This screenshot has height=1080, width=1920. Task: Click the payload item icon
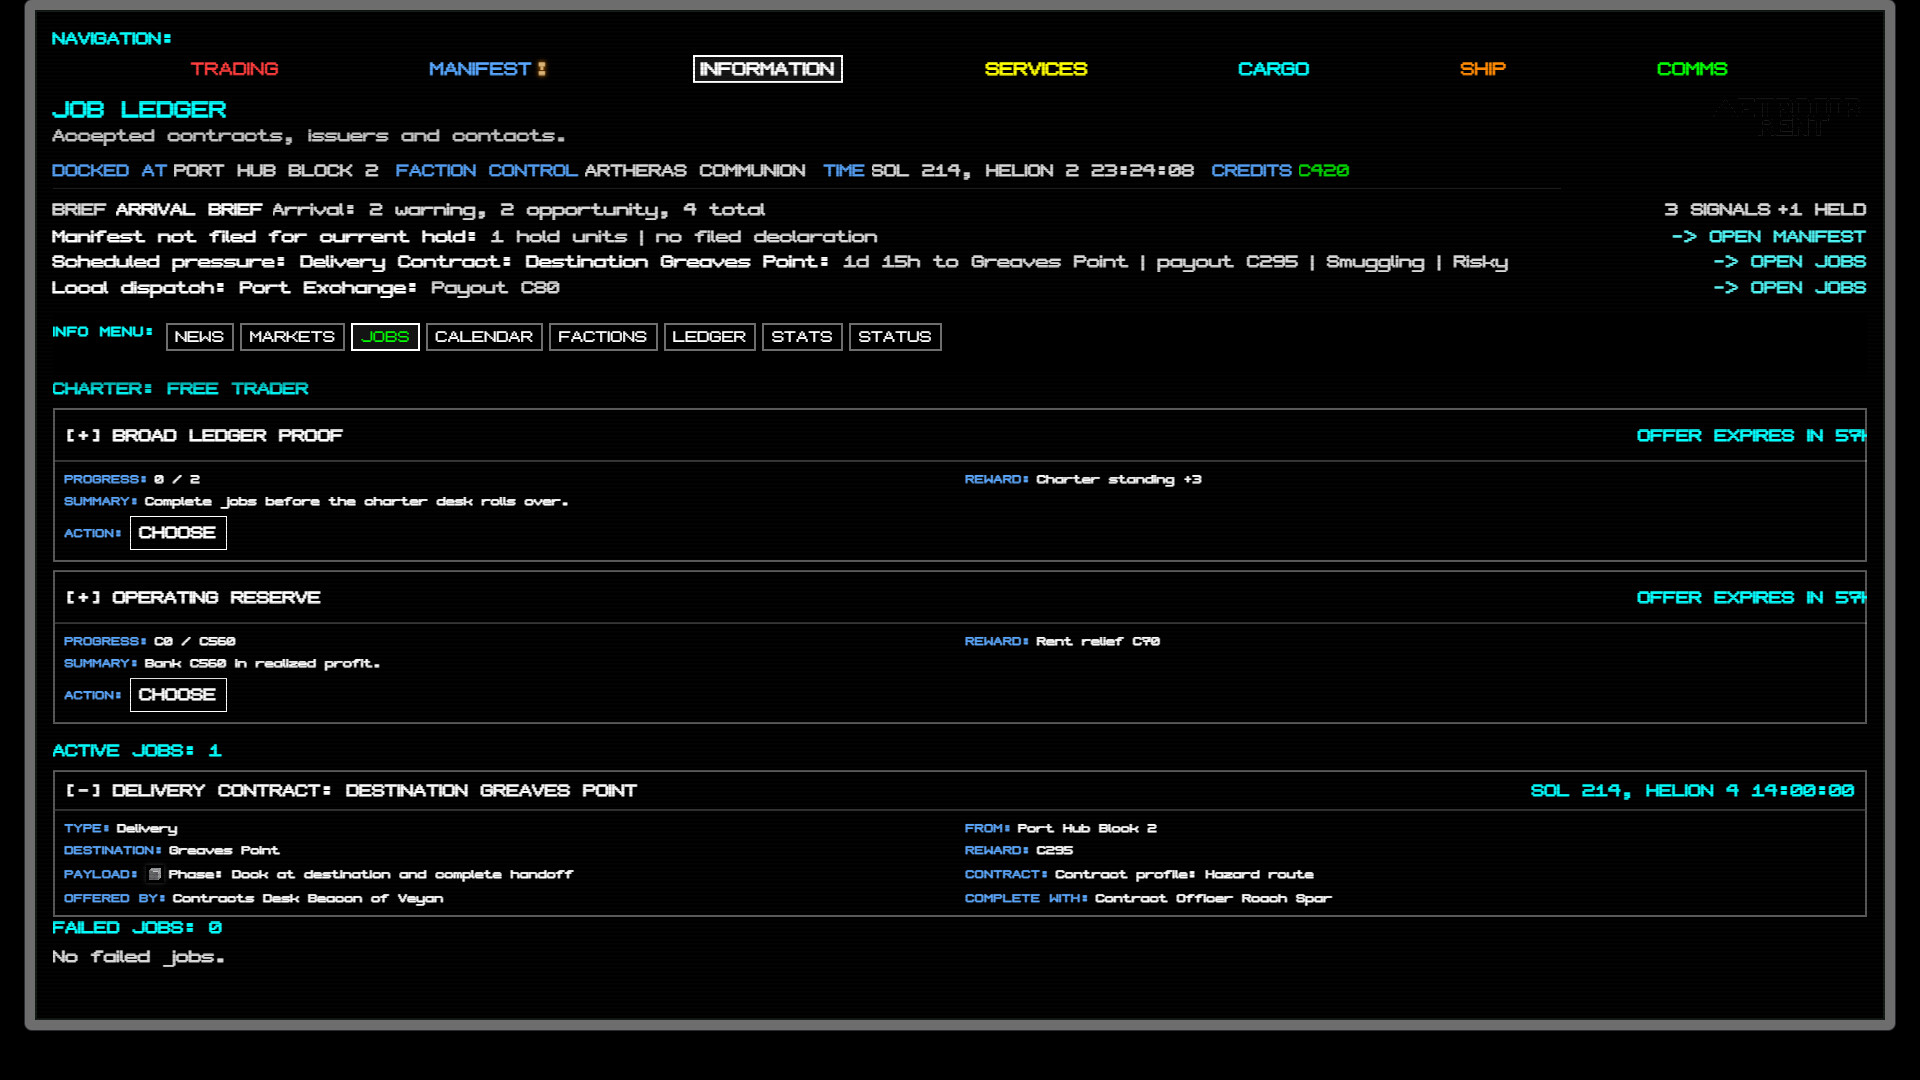(155, 874)
